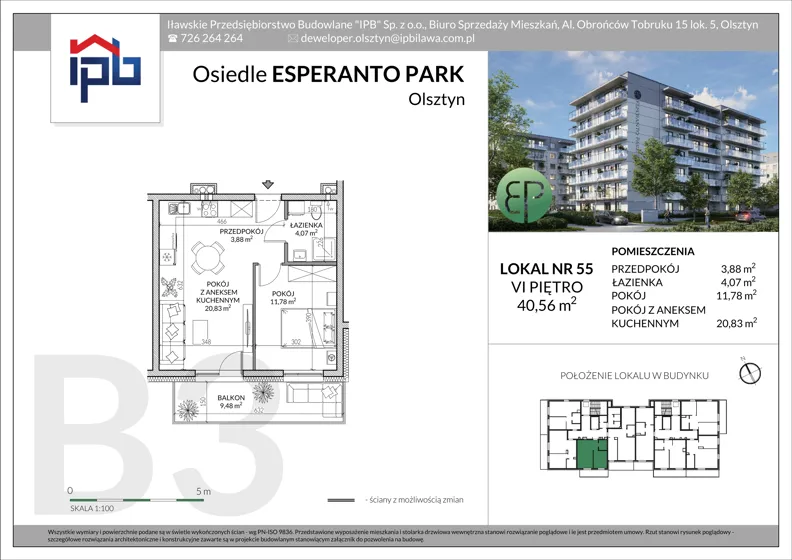Click the phone icon before 726 264 264
Image resolution: width=792 pixels, height=560 pixels.
click(172, 38)
